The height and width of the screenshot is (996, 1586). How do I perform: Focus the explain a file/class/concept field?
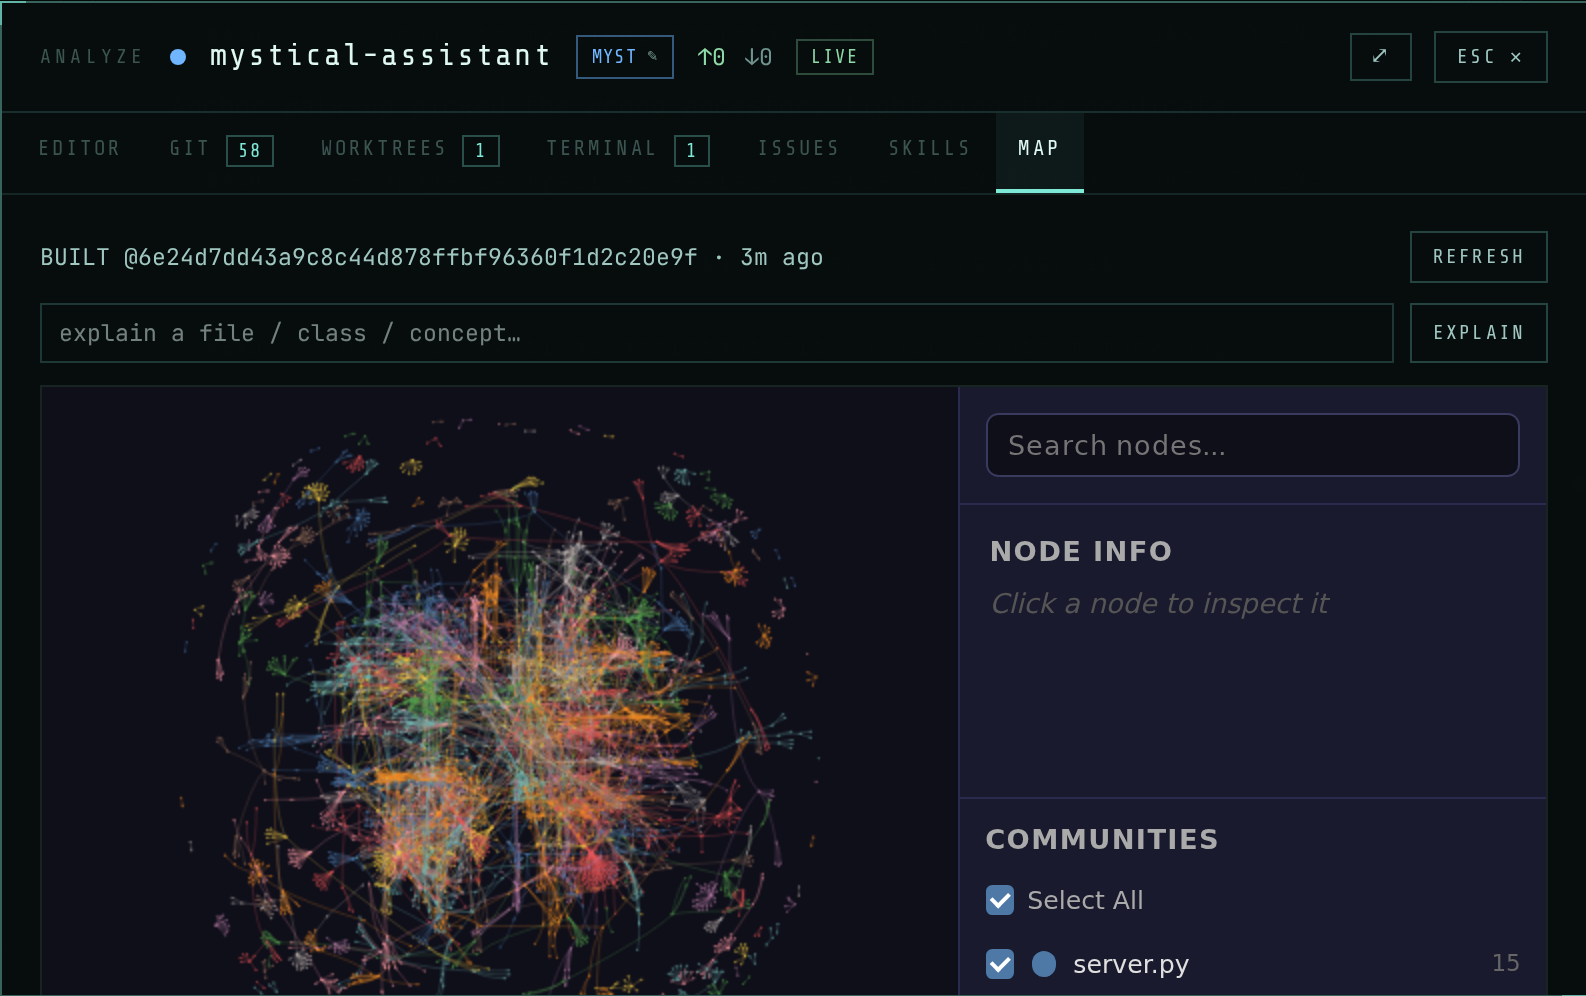(x=716, y=333)
